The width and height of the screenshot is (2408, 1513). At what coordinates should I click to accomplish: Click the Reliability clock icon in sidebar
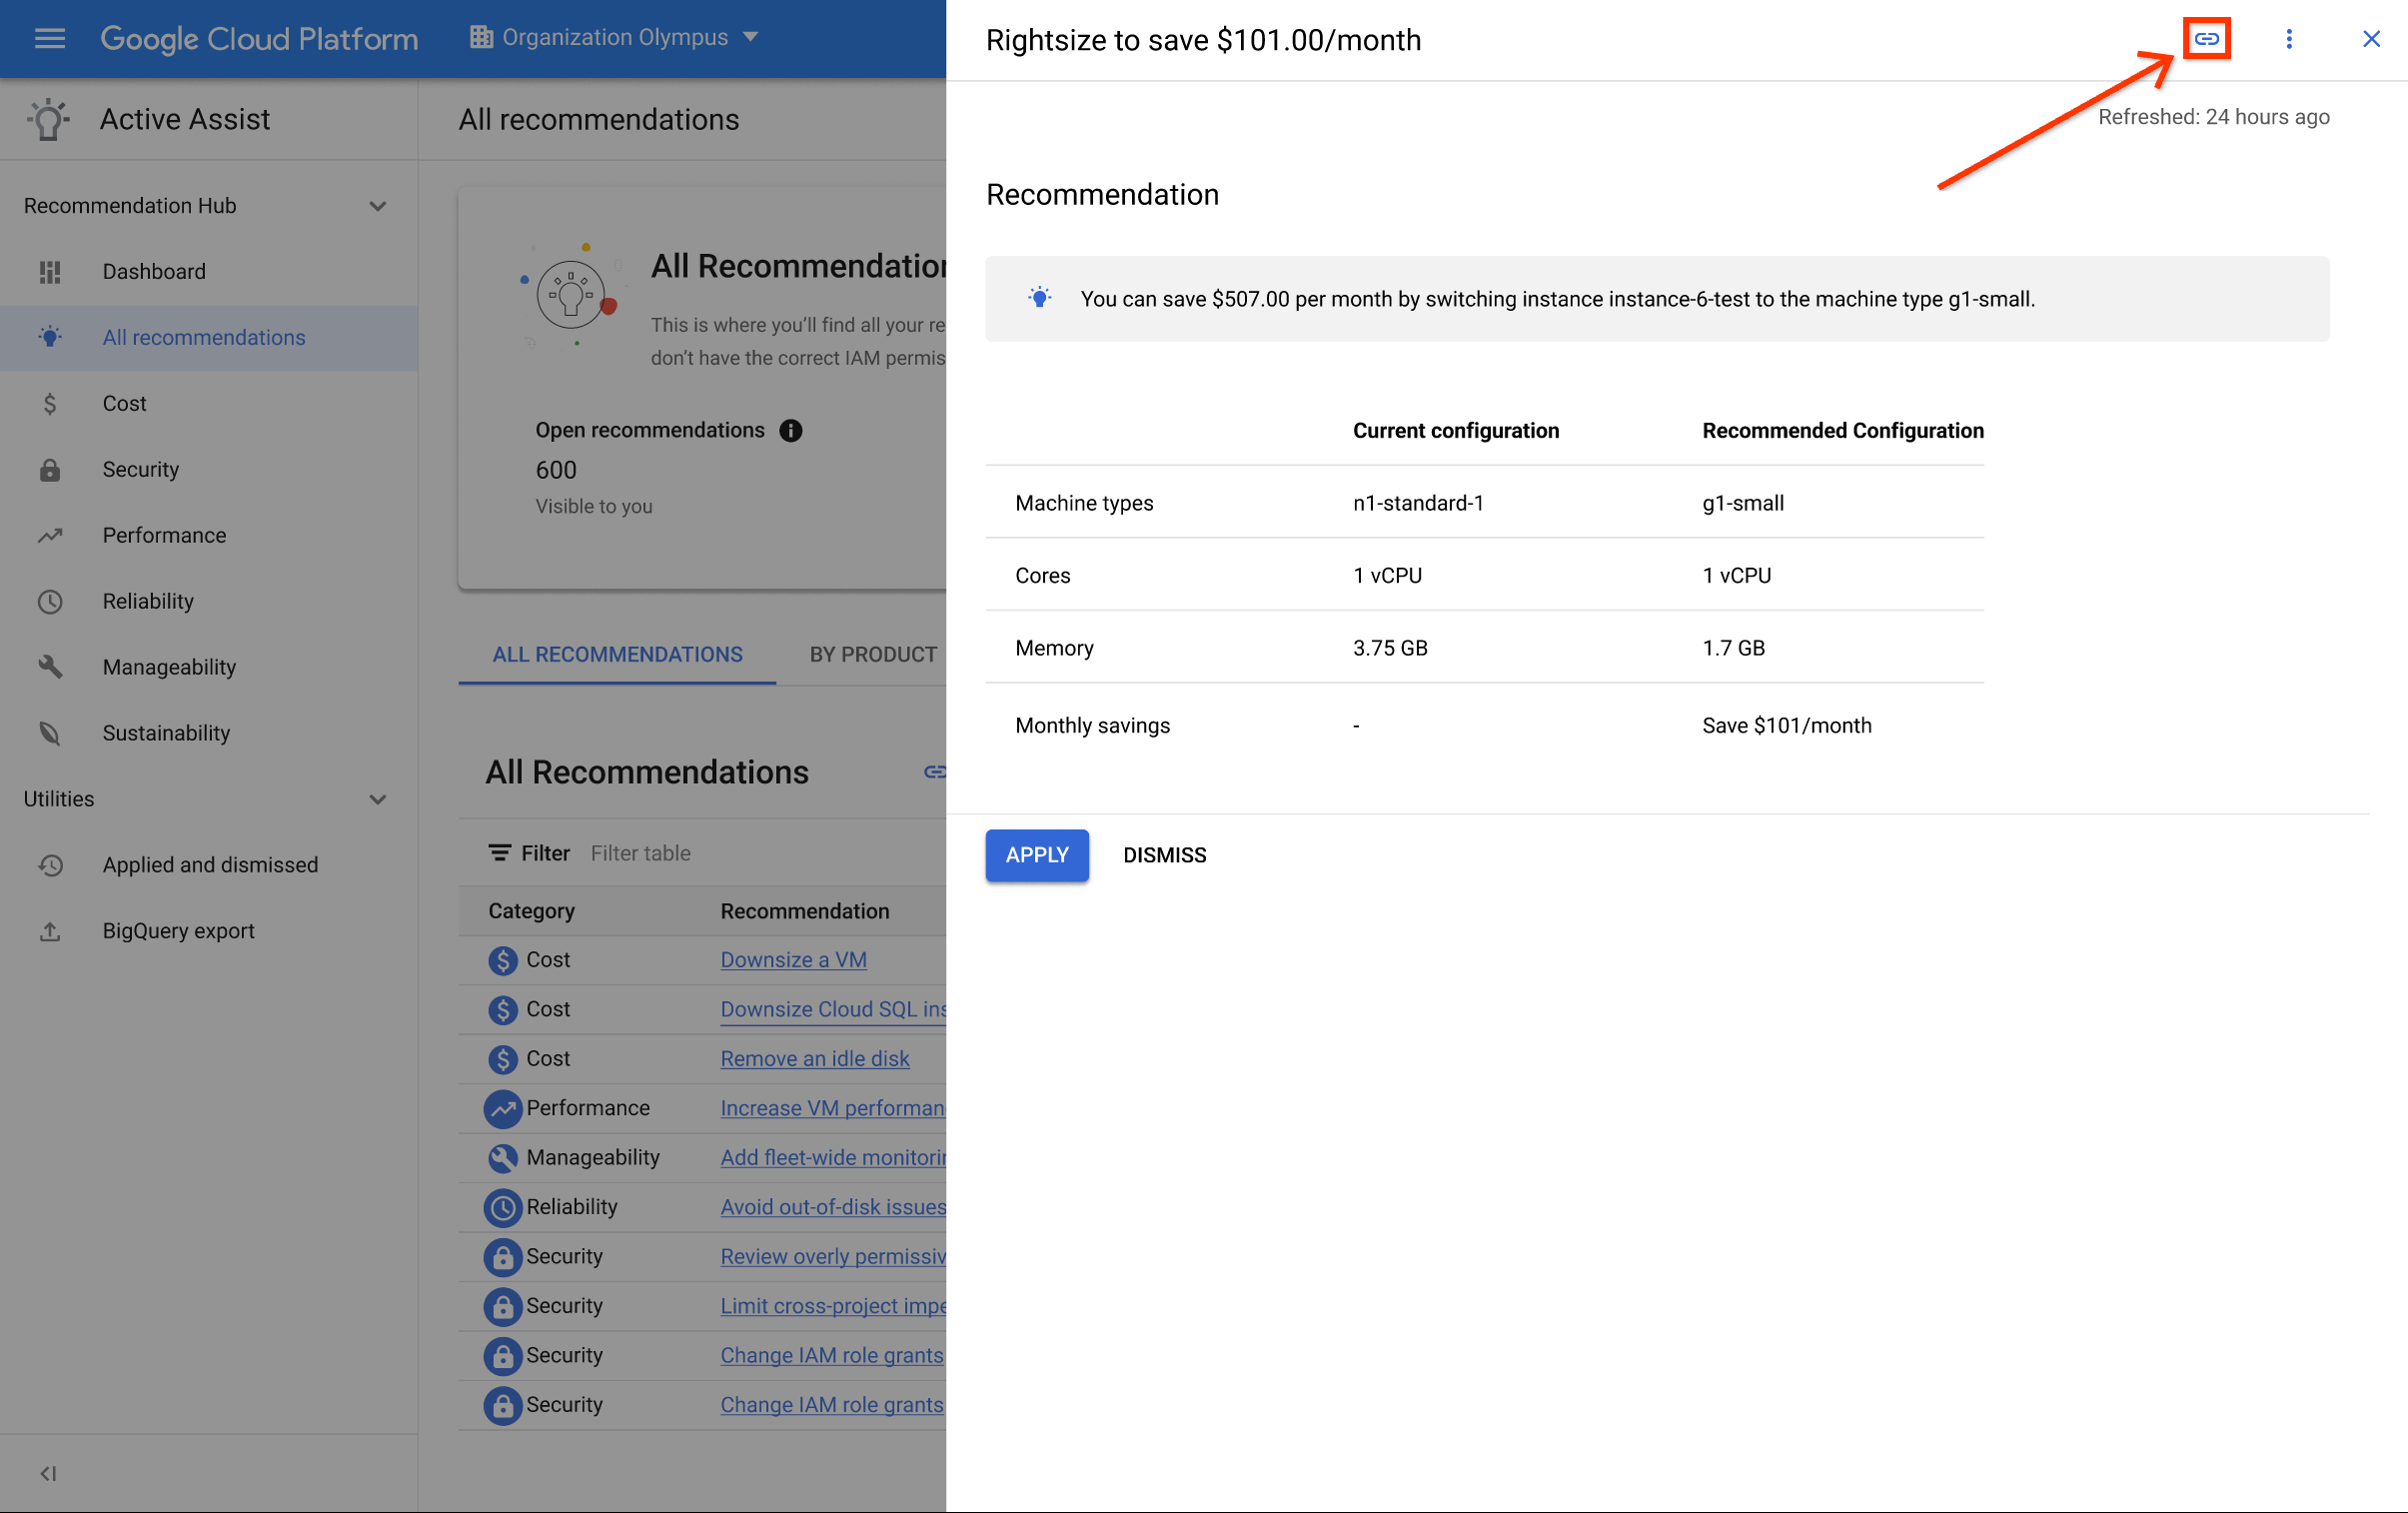click(49, 600)
